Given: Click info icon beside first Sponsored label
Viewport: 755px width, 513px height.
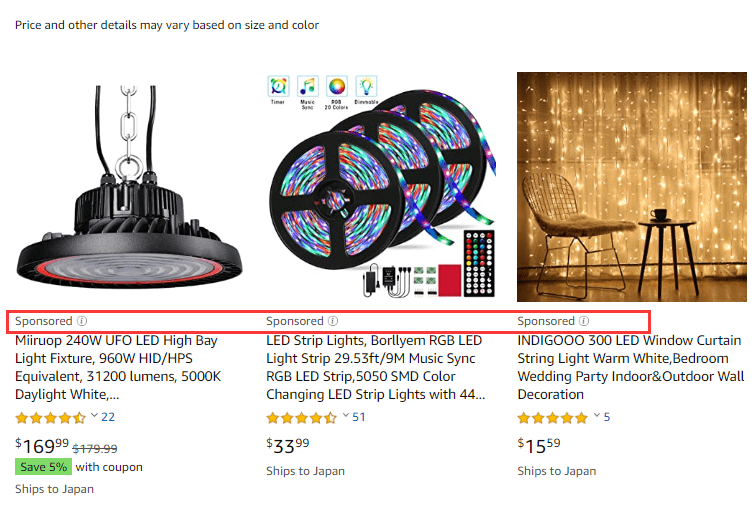Looking at the screenshot, I should [82, 321].
